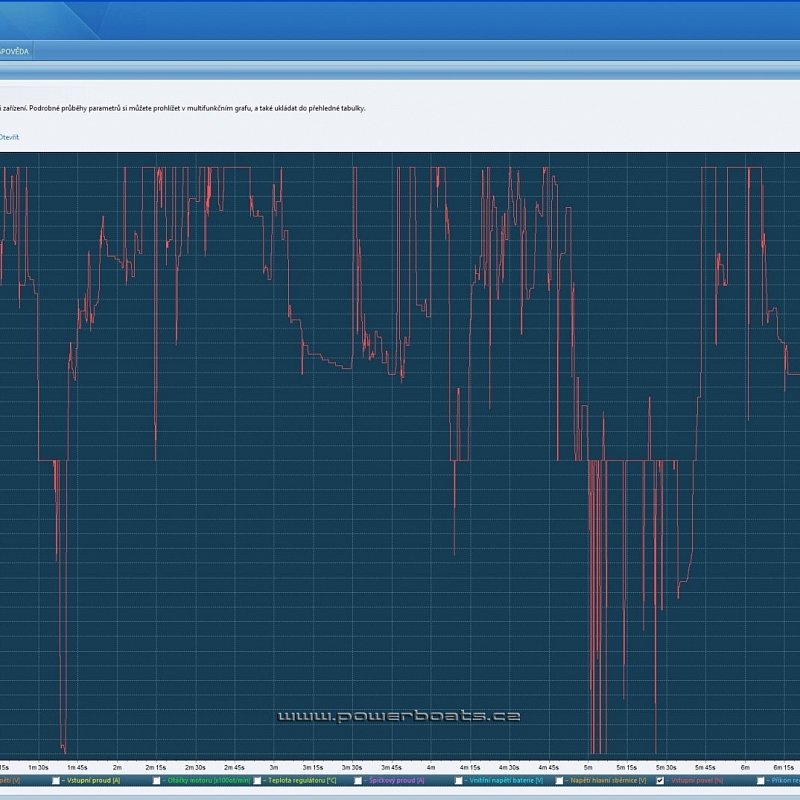
Task: Open the NÁPOVĚDA menu
Action: 15,51
